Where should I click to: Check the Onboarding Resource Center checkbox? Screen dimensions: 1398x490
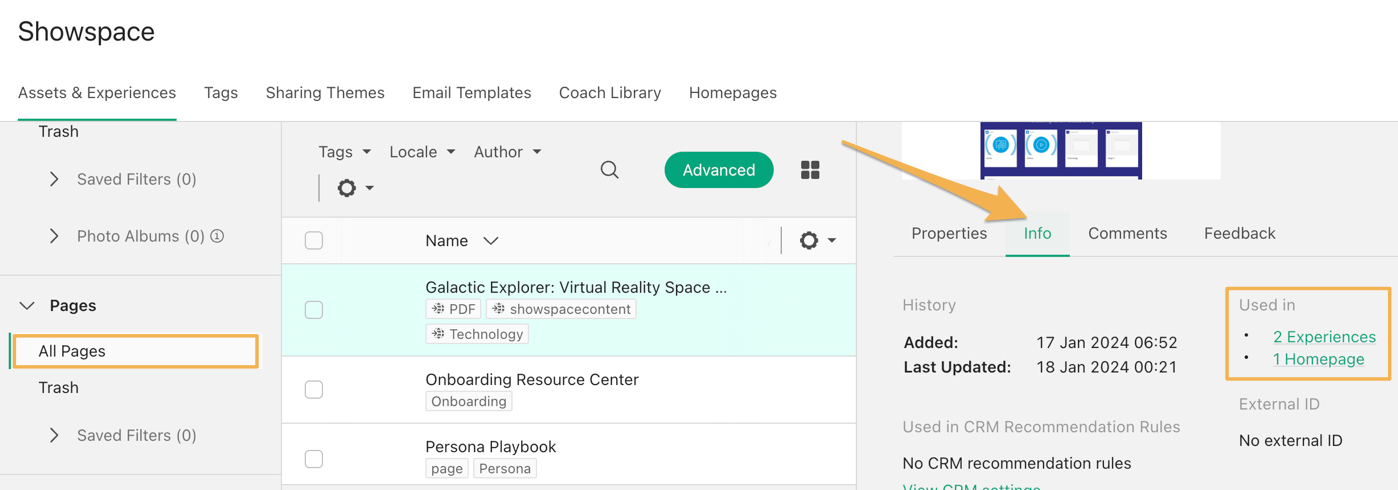314,389
